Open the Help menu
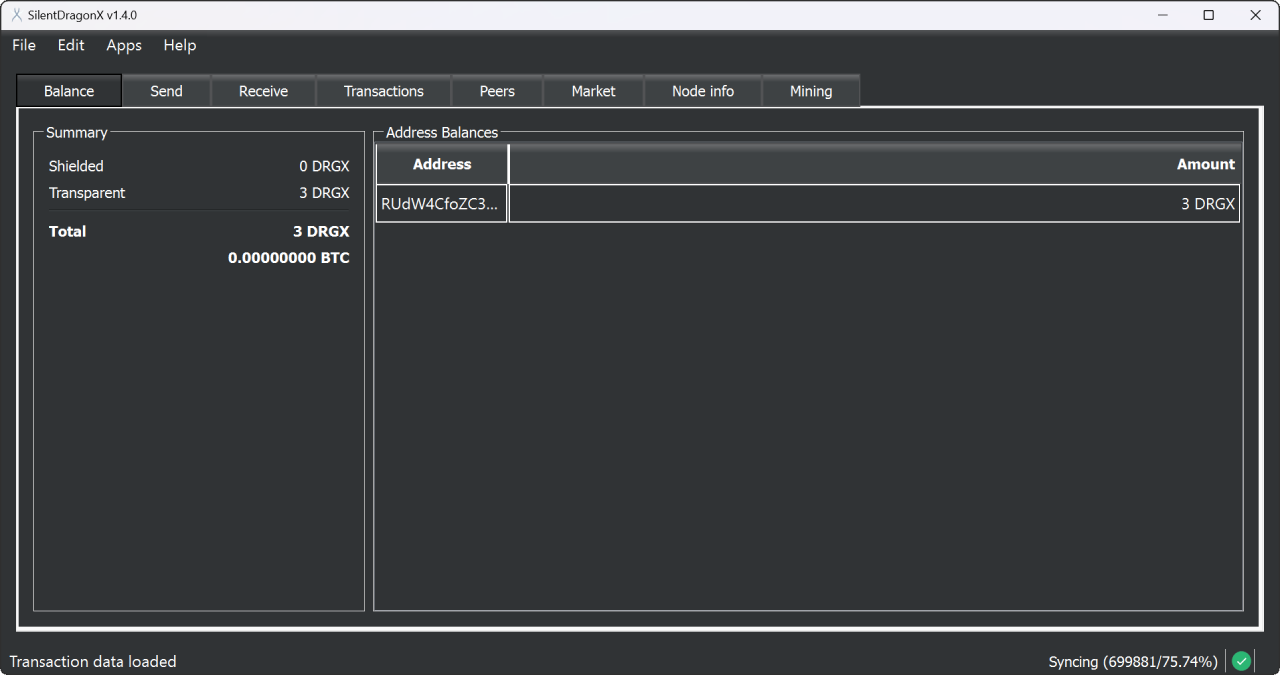This screenshot has height=675, width=1280. tap(179, 45)
